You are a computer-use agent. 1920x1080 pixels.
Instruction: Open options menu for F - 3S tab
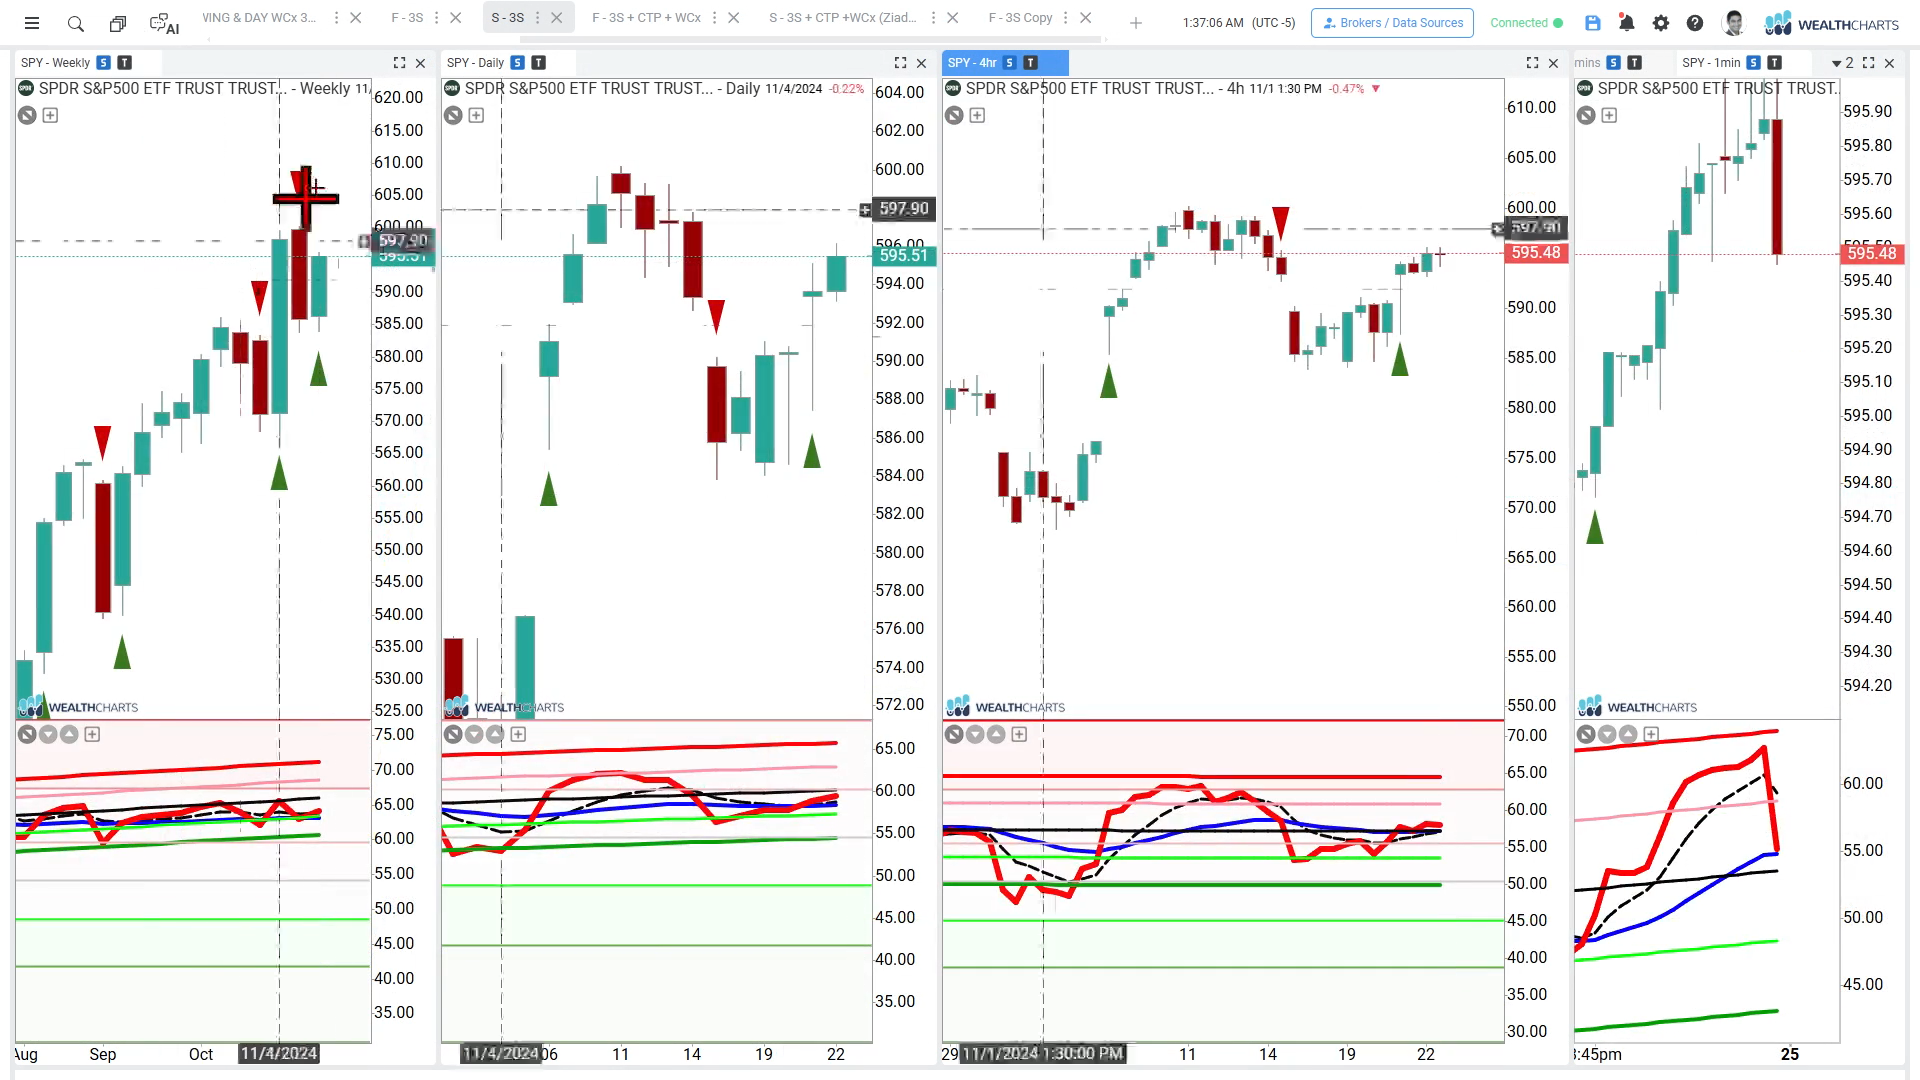438,18
